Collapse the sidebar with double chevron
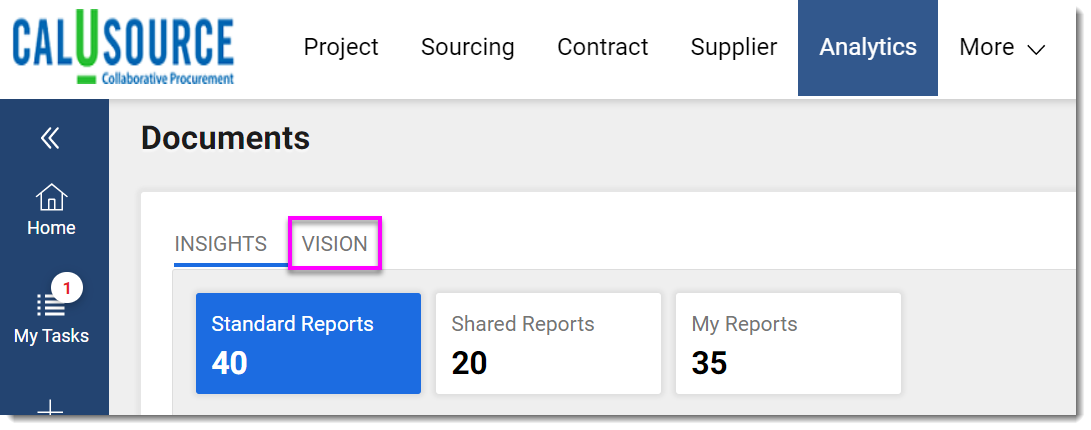The image size is (1091, 430). [x=51, y=138]
